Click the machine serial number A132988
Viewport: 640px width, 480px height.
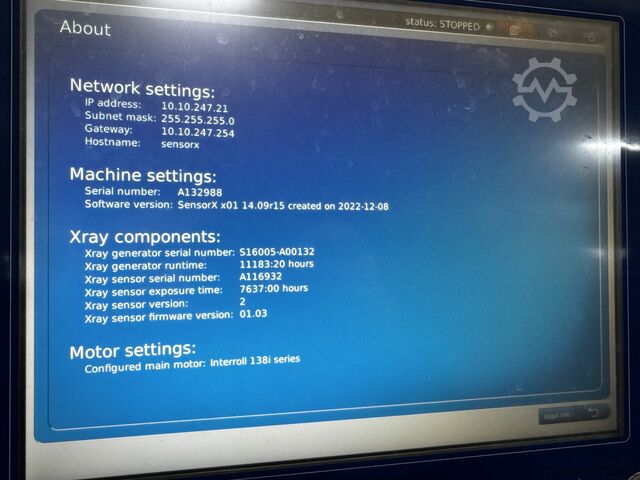coord(200,191)
